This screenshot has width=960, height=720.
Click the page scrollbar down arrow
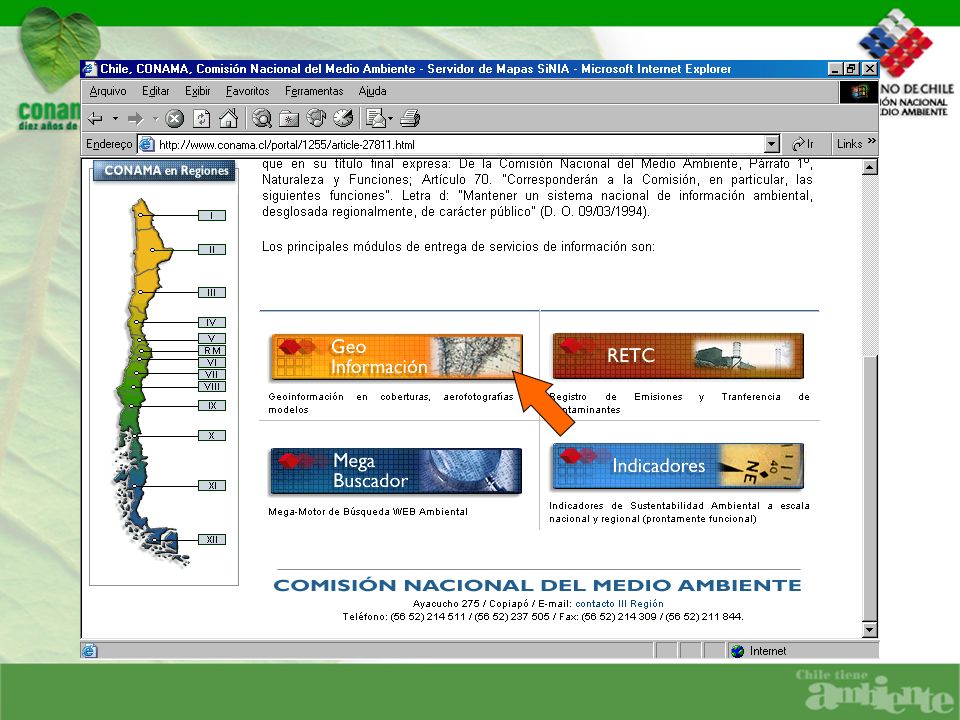(x=869, y=629)
